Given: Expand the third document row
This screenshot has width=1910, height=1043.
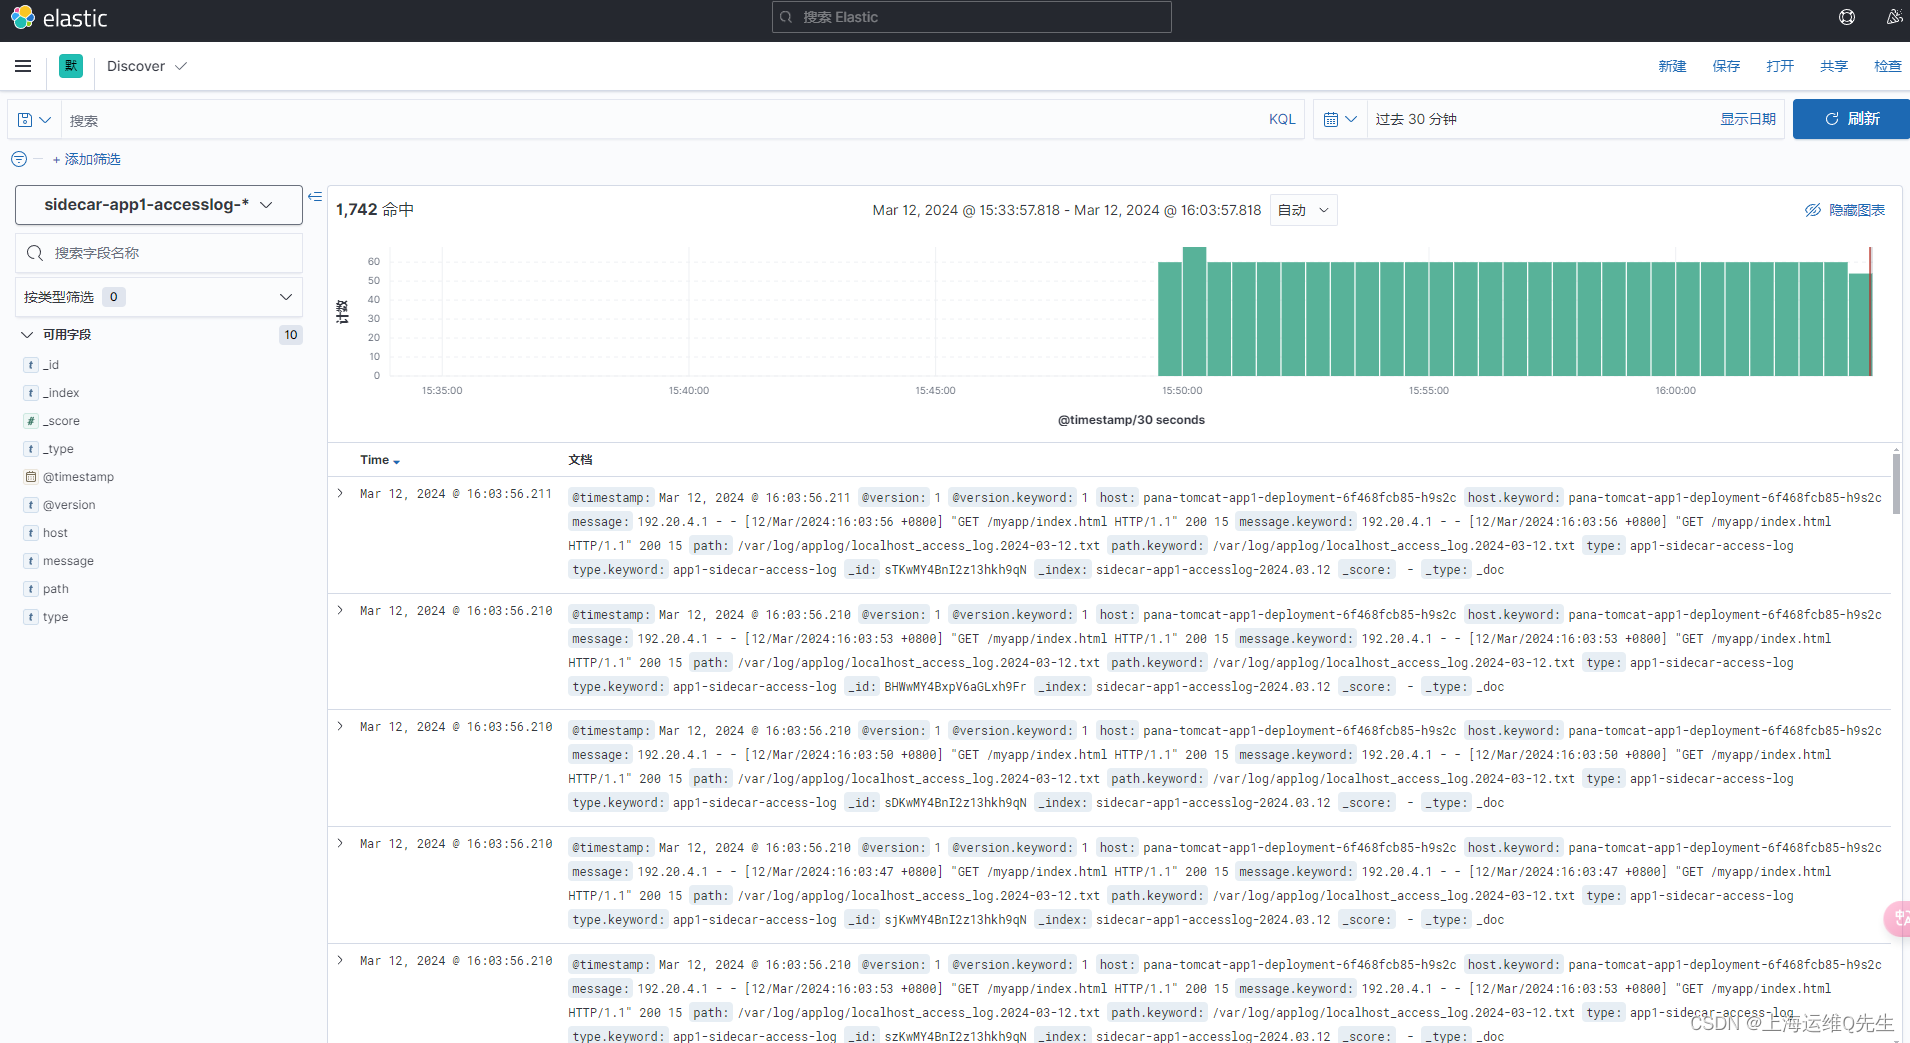Looking at the screenshot, I should [x=340, y=727].
